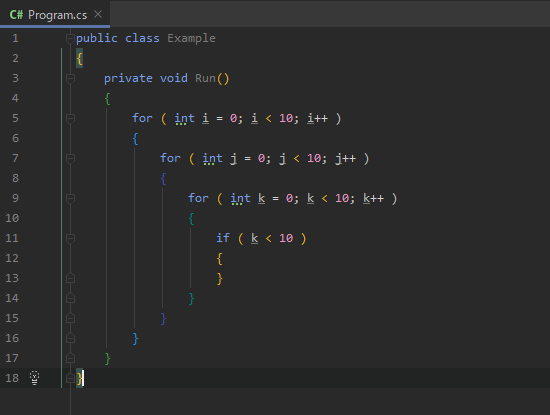The height and width of the screenshot is (415, 550).
Task: Click the teal opening brace on line 10
Action: click(192, 219)
